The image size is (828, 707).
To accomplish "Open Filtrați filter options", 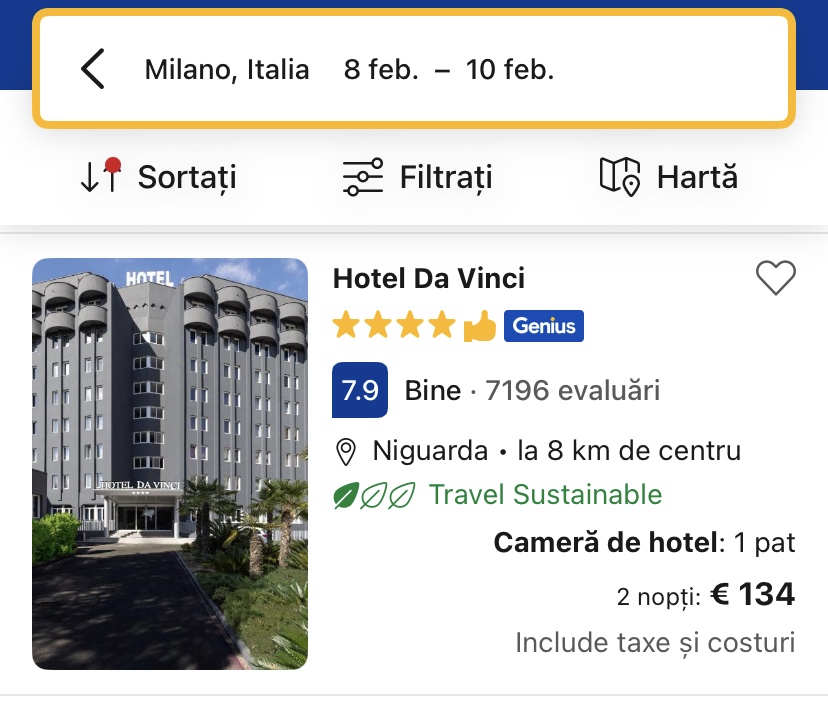I will tap(445, 177).
